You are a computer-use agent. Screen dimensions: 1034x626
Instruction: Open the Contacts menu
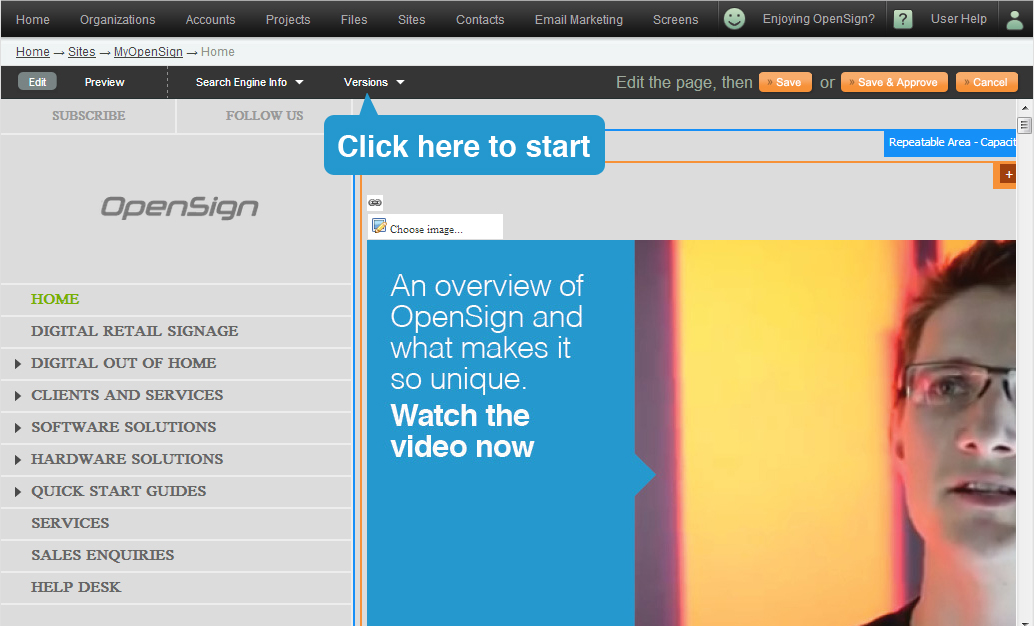pyautogui.click(x=480, y=19)
